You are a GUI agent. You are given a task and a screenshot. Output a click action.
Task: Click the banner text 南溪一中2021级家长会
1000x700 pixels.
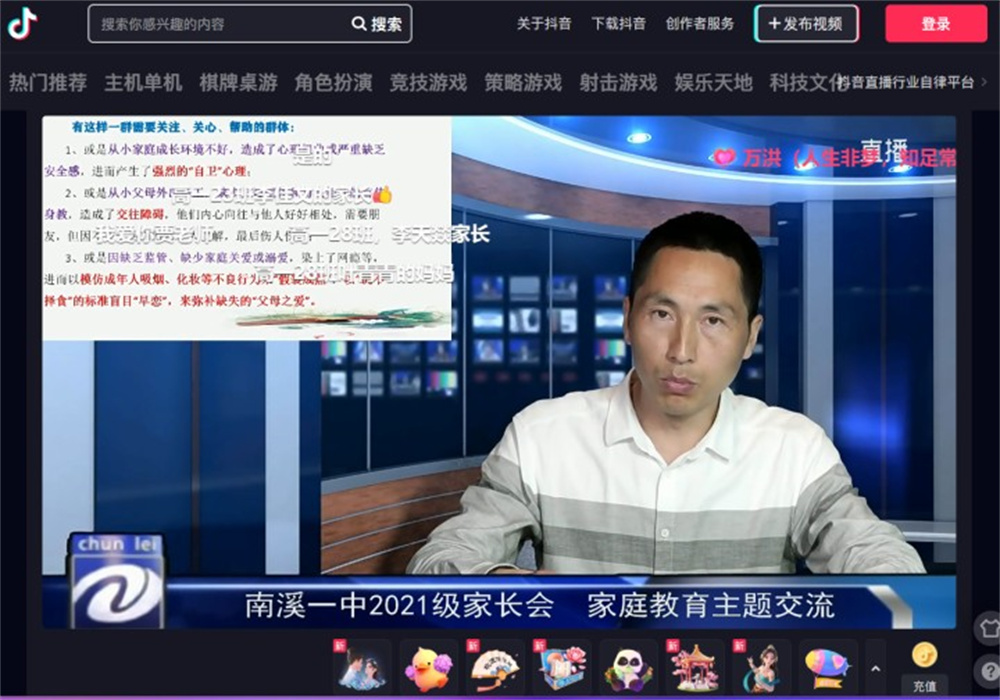coord(399,605)
